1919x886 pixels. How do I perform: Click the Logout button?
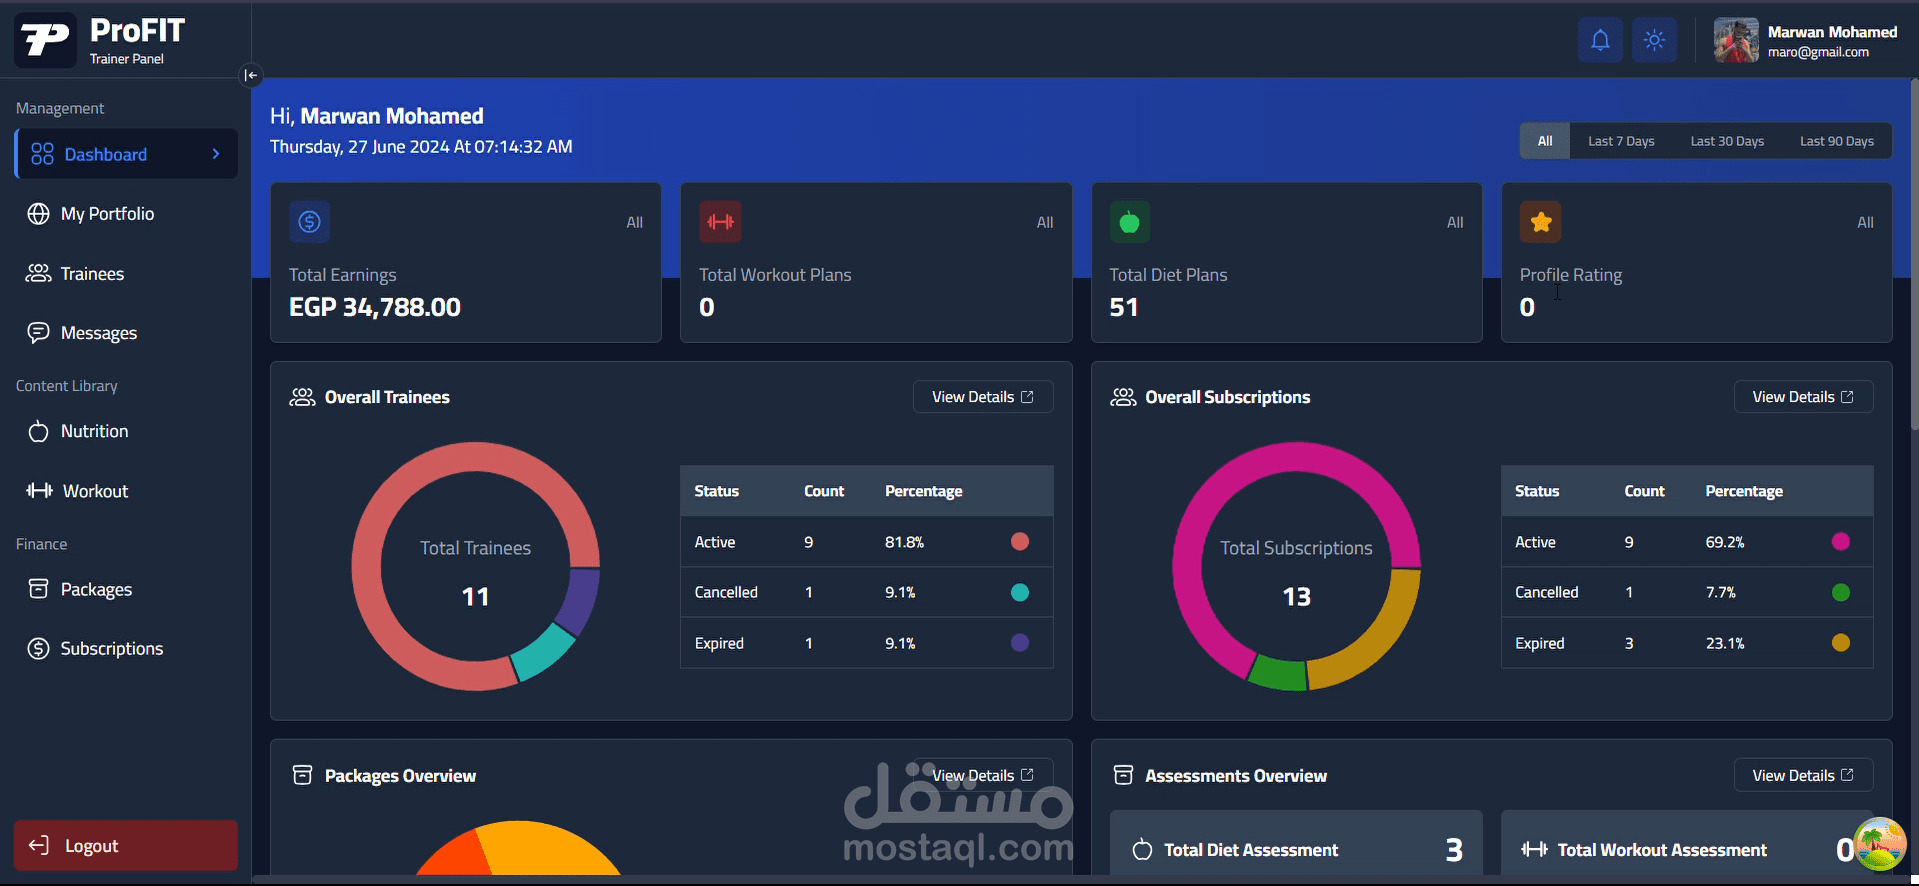coord(126,846)
